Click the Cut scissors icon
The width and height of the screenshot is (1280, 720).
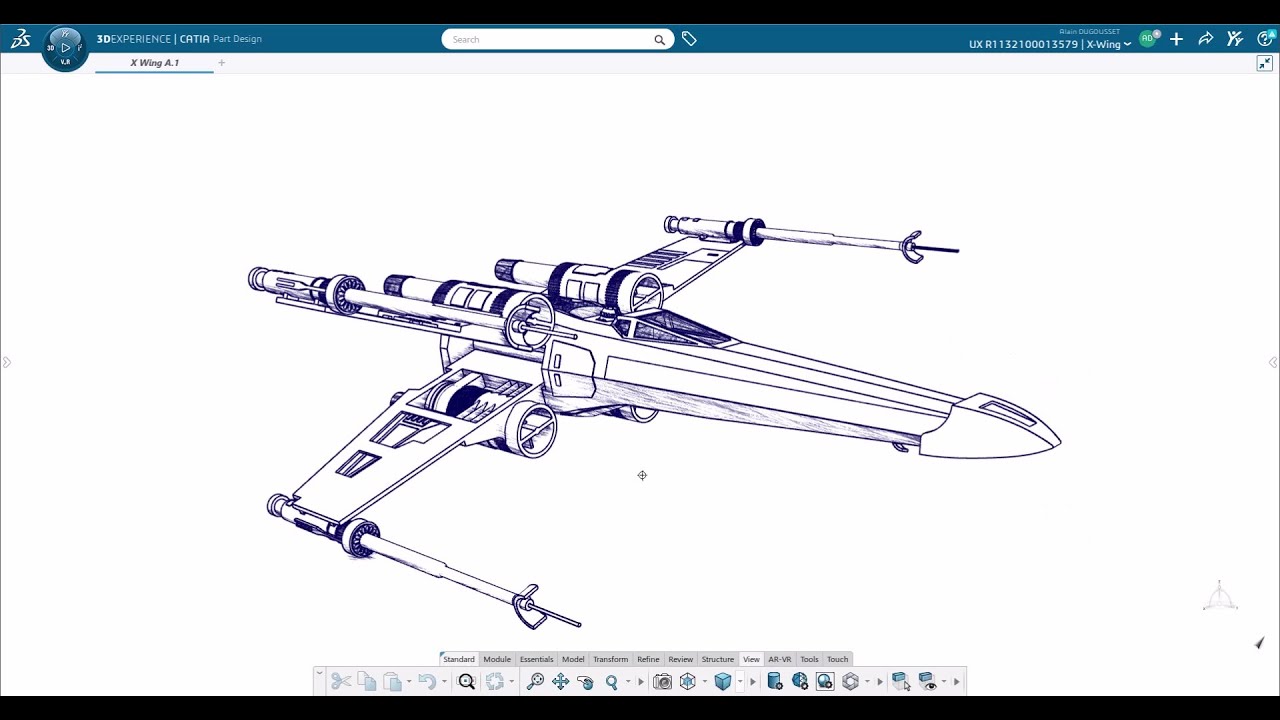point(341,682)
